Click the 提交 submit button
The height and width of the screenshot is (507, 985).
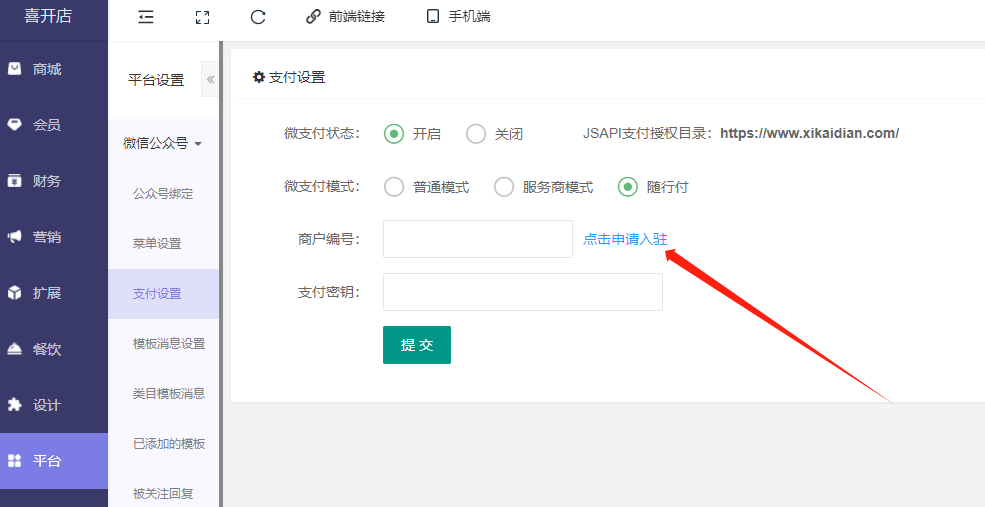click(x=417, y=345)
